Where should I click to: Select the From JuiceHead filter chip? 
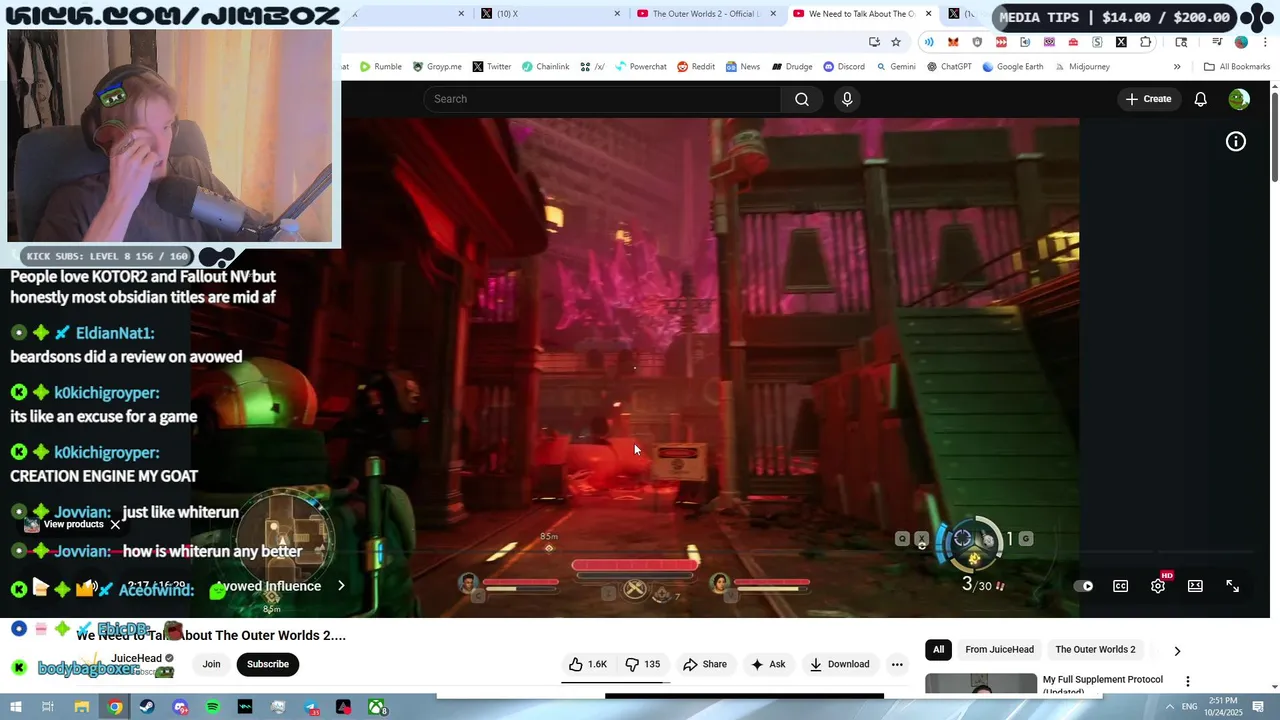[x=999, y=650]
